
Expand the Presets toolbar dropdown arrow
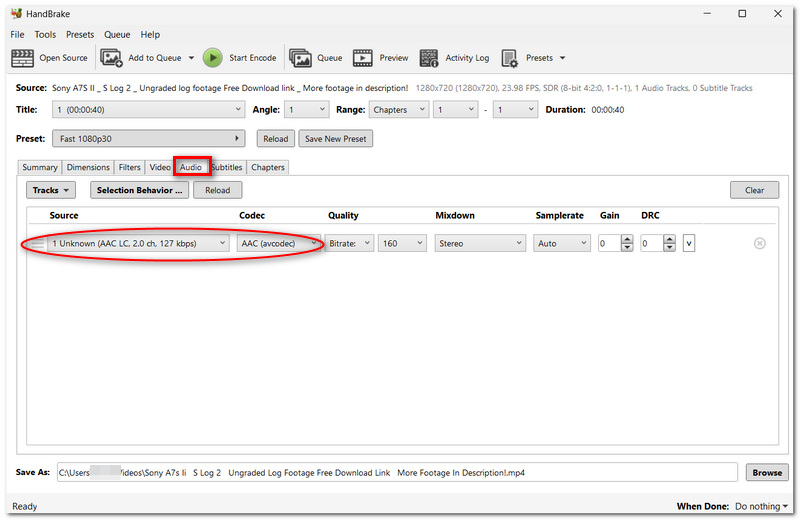(x=562, y=58)
